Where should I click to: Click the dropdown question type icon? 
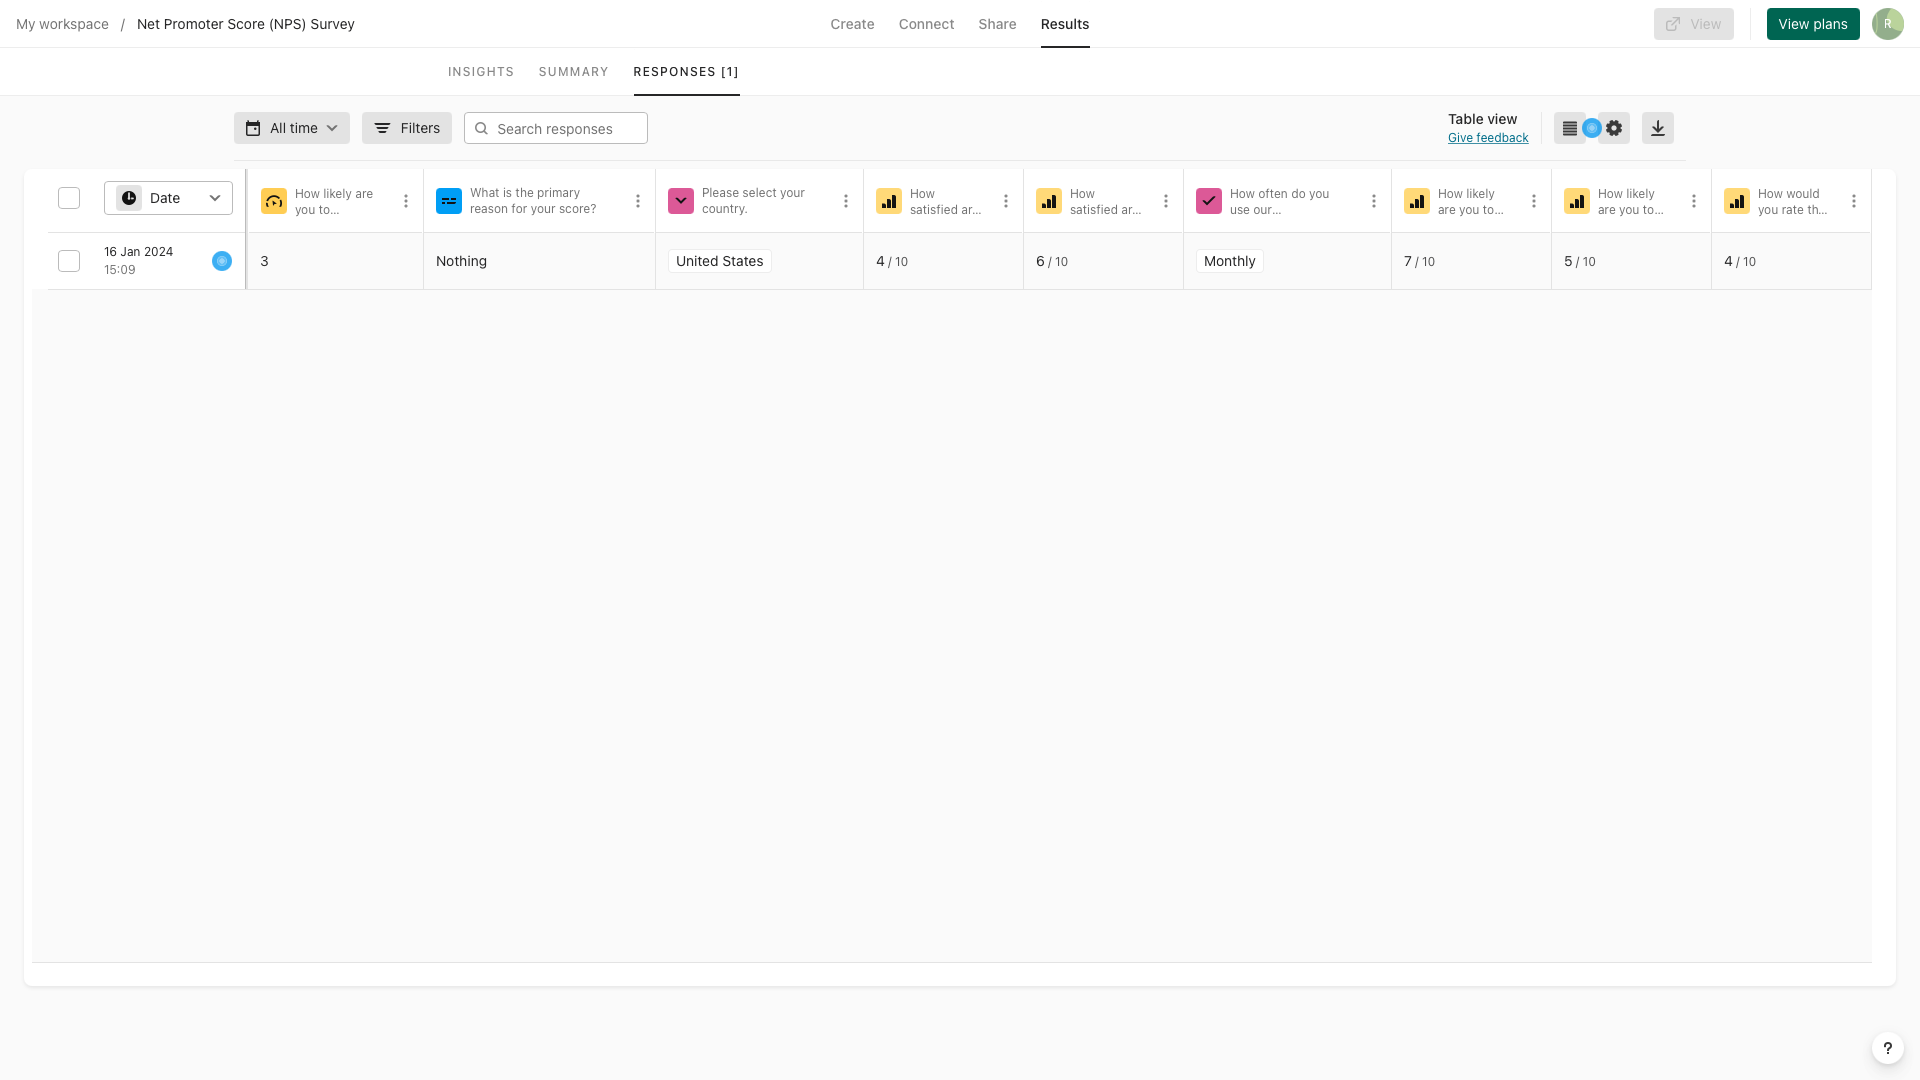pyautogui.click(x=680, y=200)
